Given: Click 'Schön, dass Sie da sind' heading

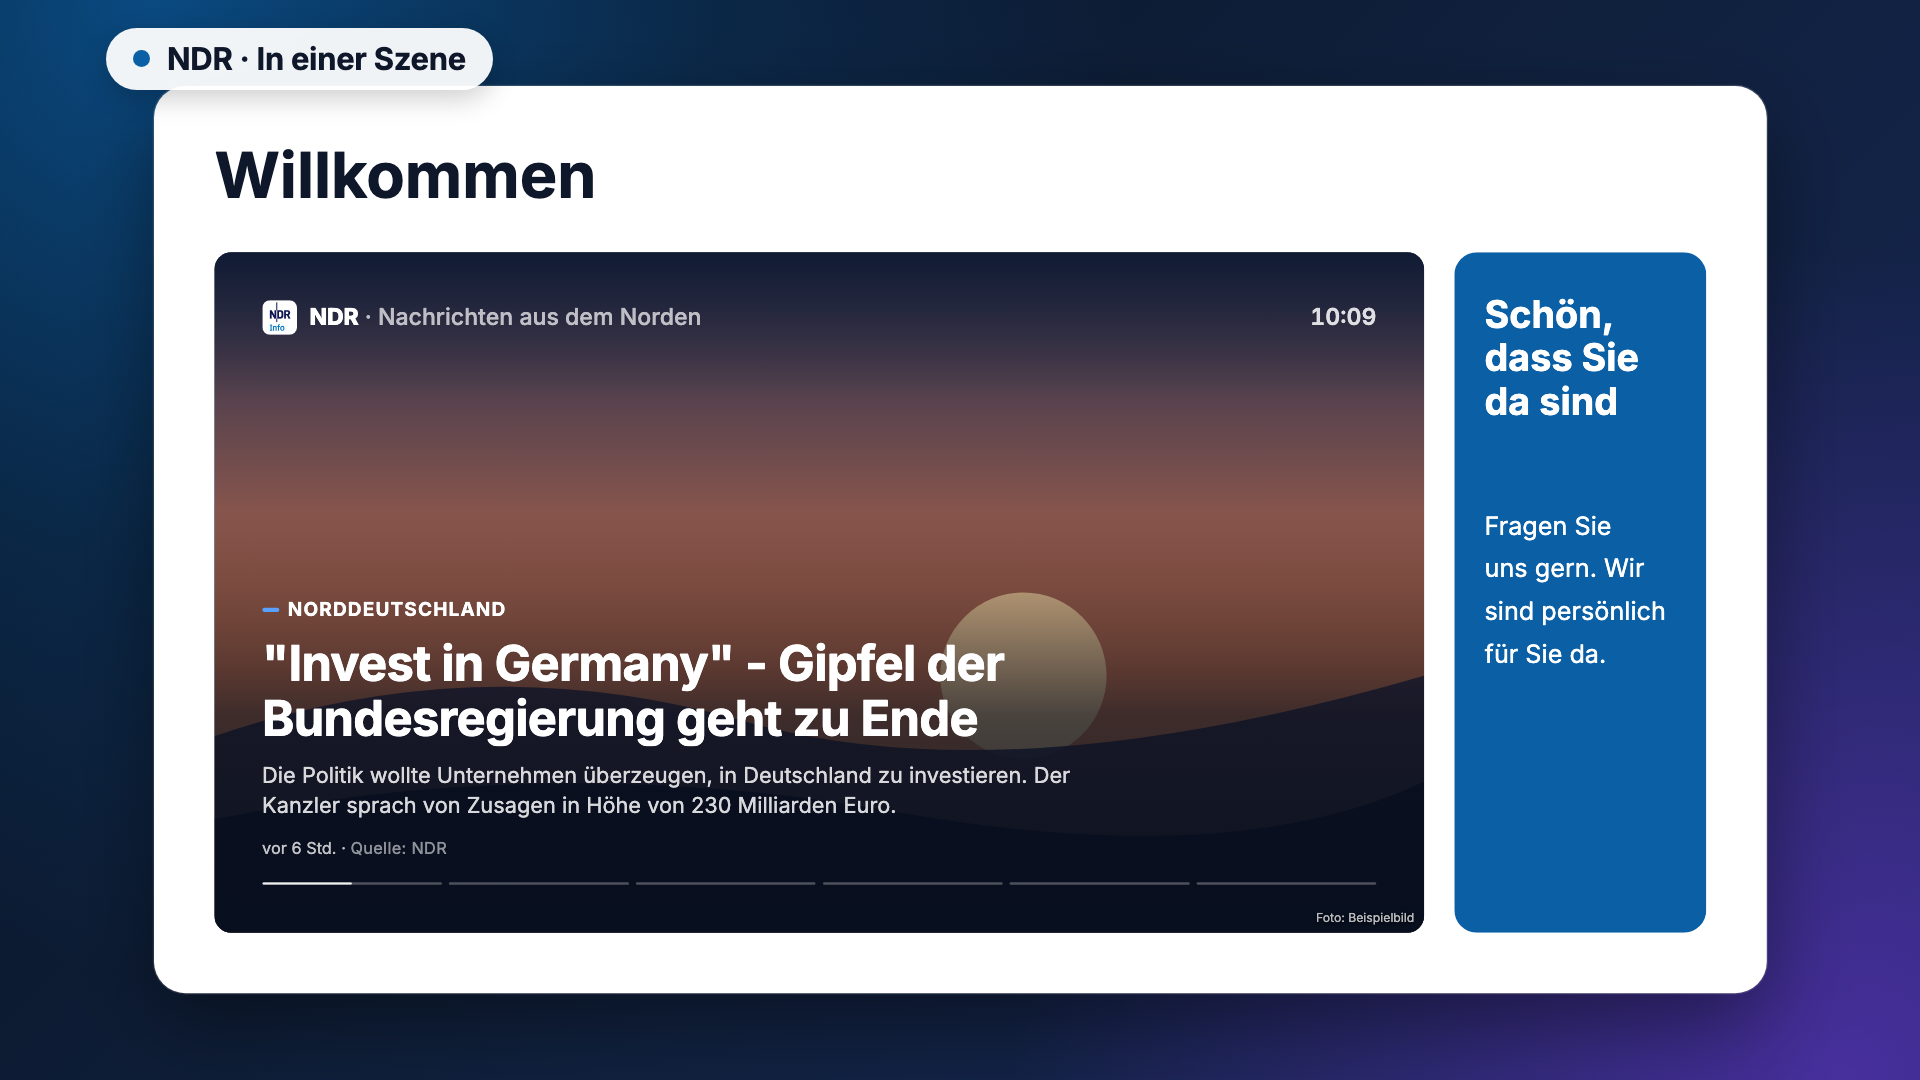Looking at the screenshot, I should pos(1561,358).
